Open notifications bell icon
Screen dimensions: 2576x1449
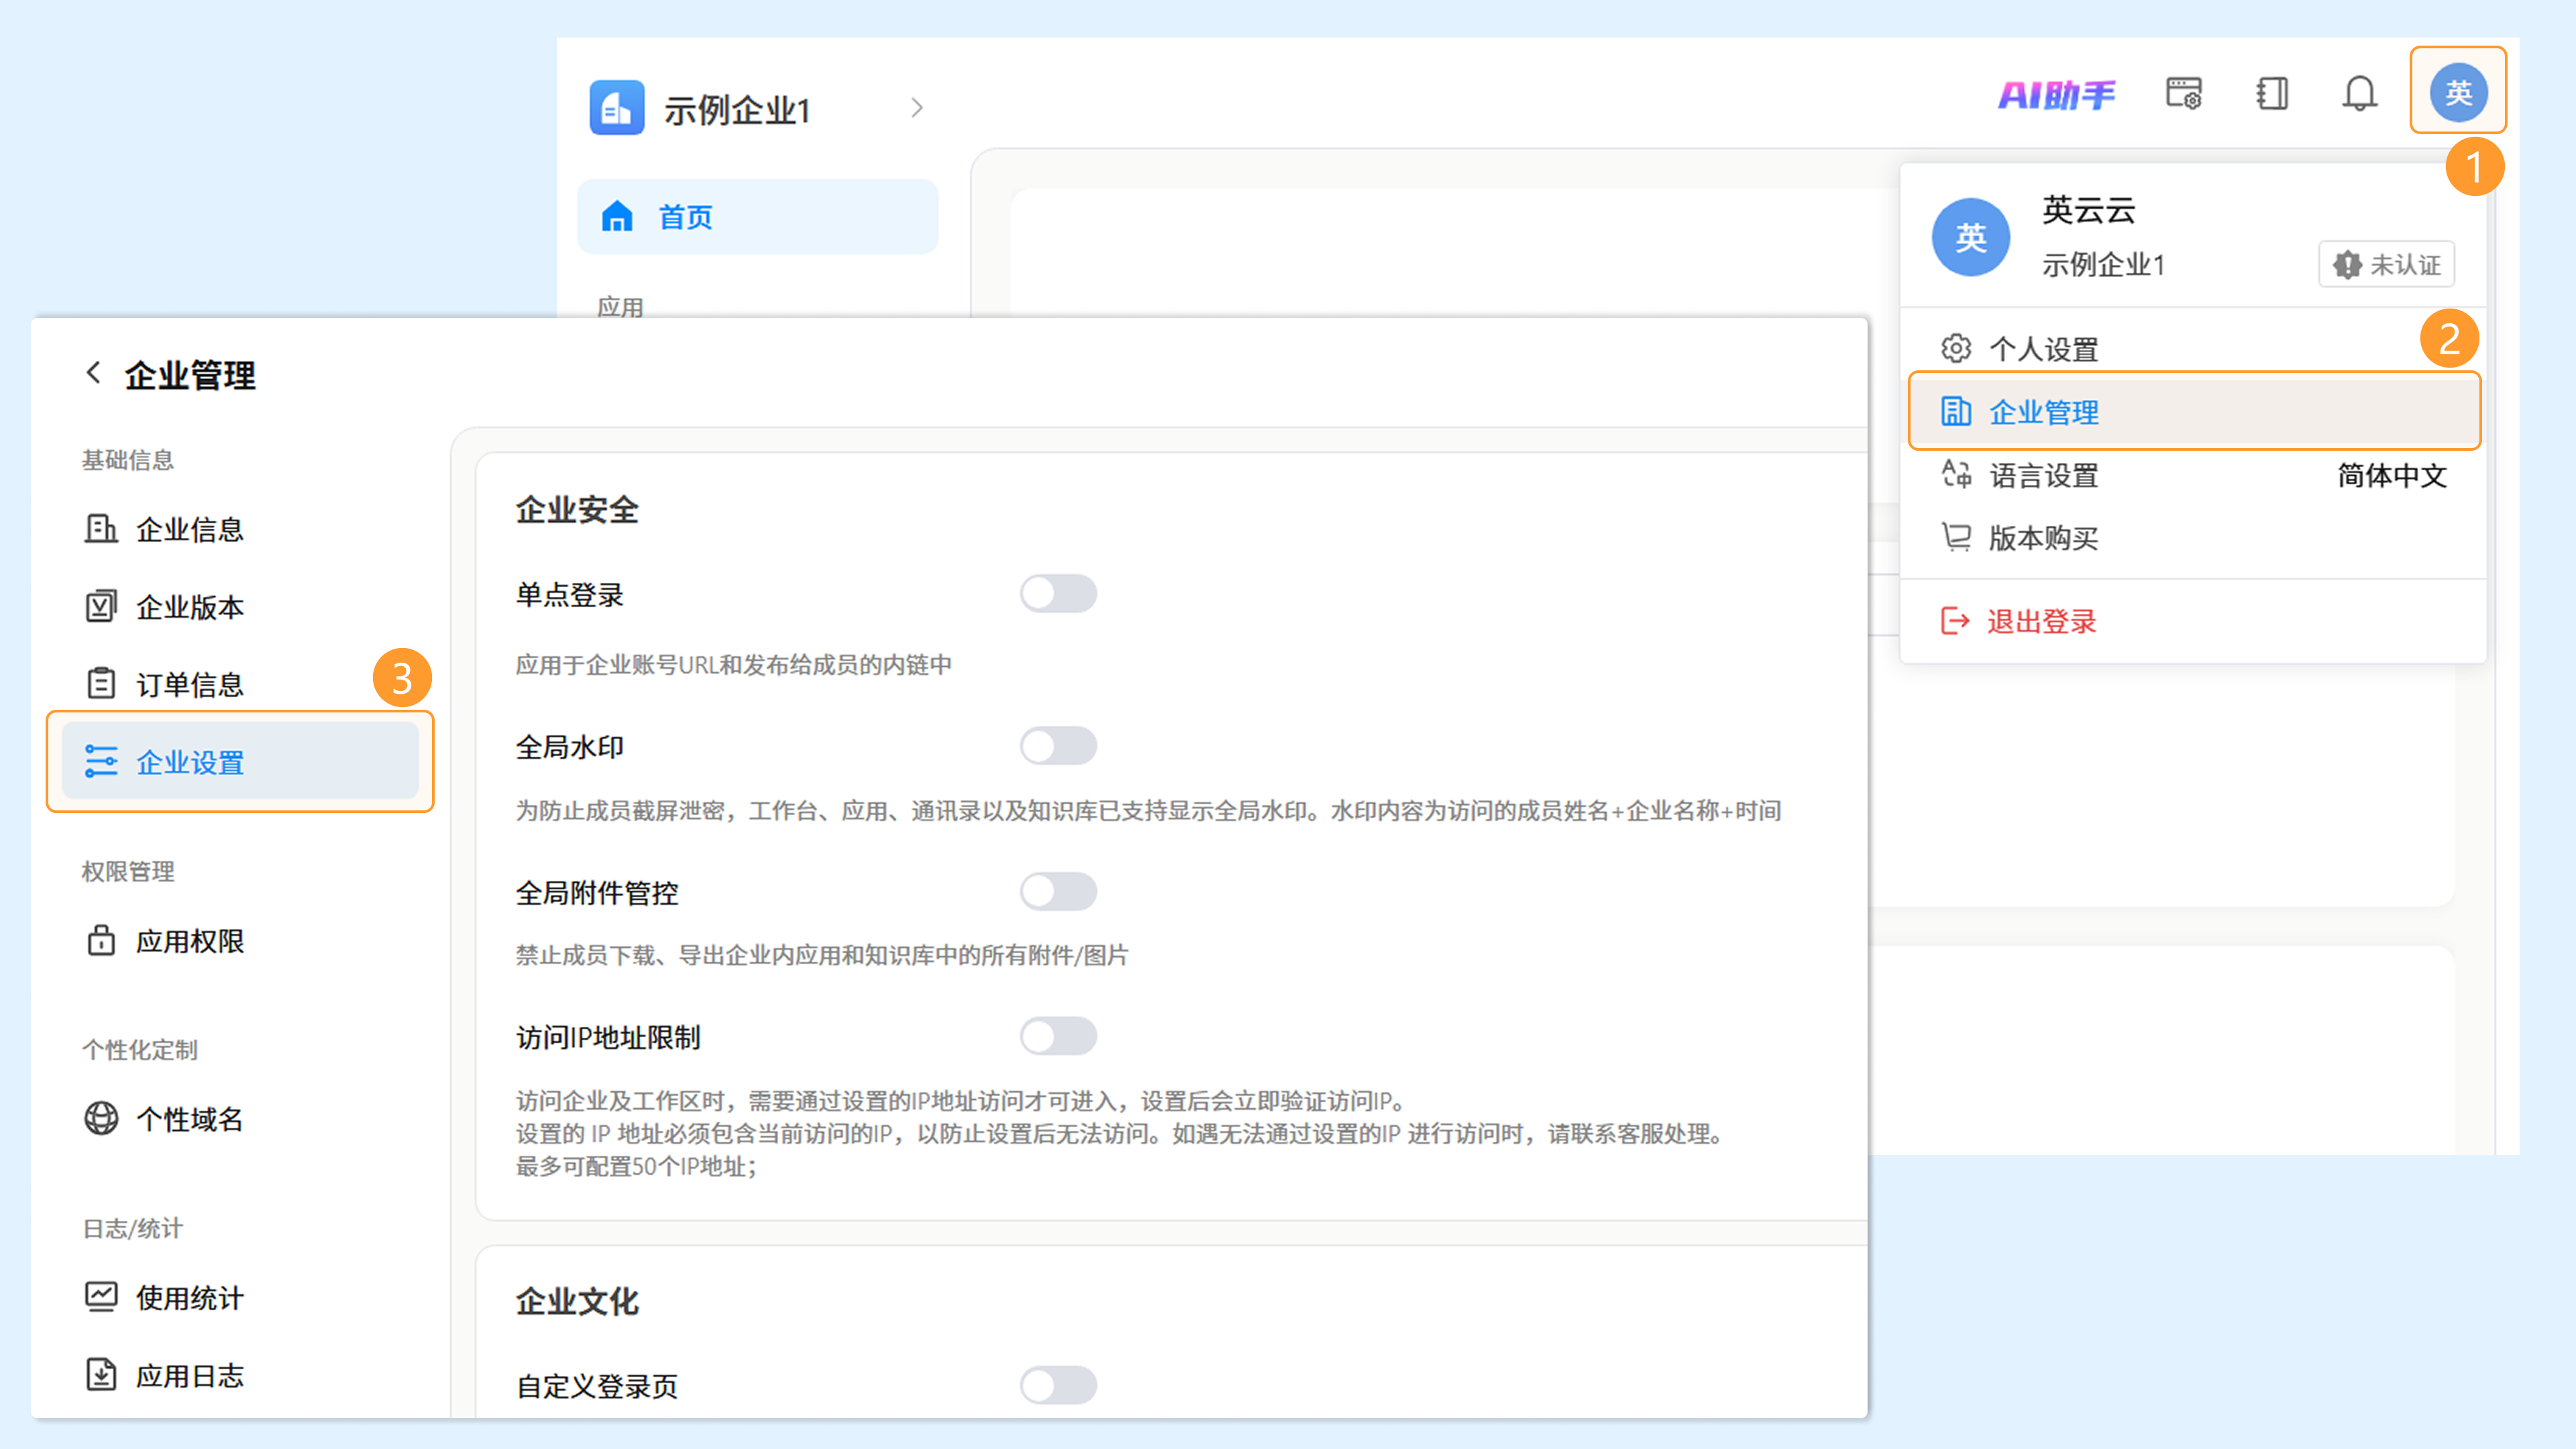(2359, 94)
